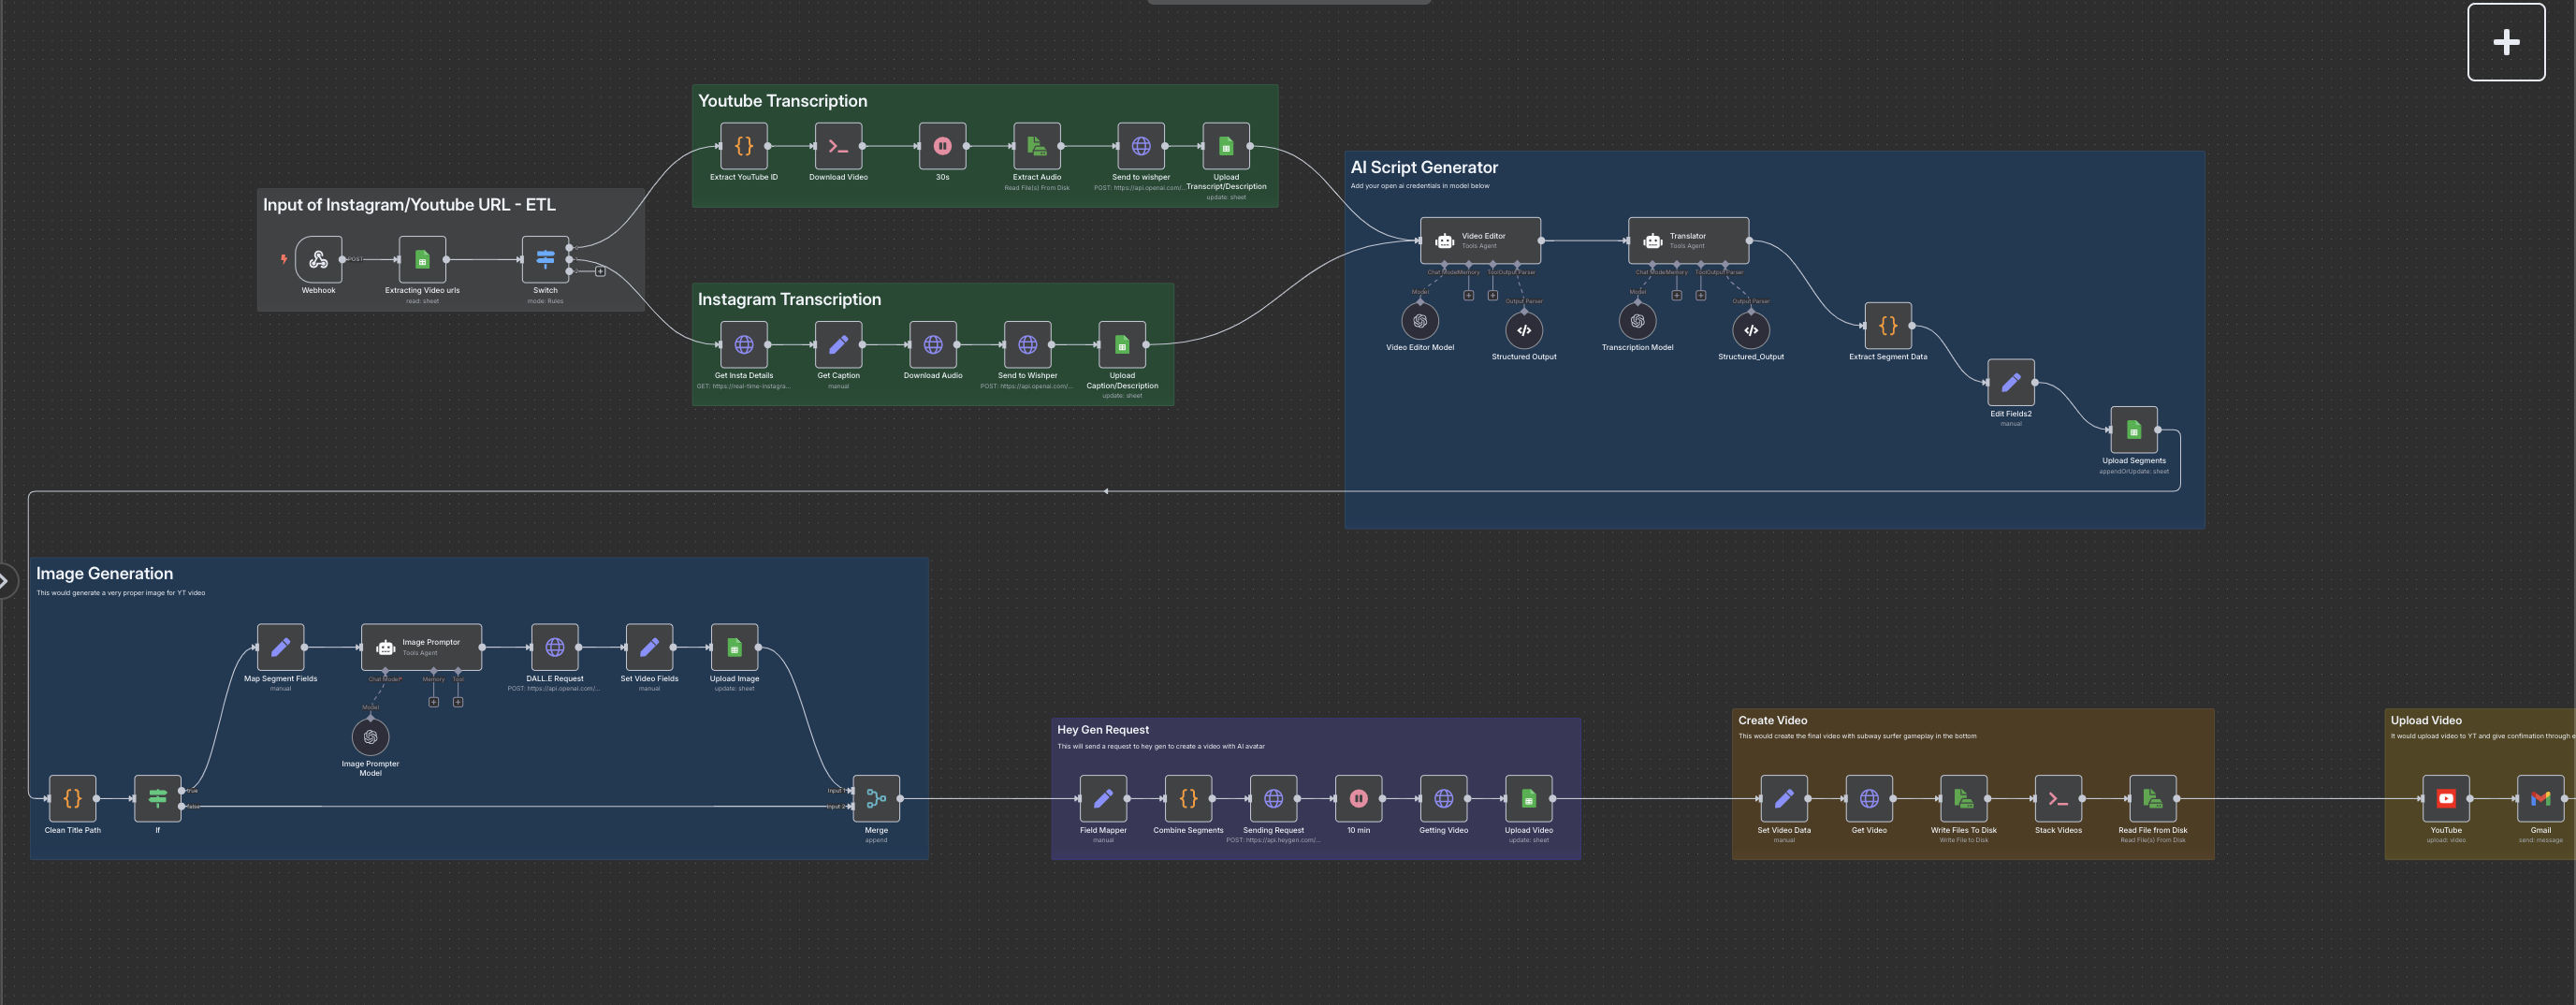Viewport: 2576px width, 1005px height.
Task: Click the DALL.E Request HTTP node
Action: pos(555,648)
